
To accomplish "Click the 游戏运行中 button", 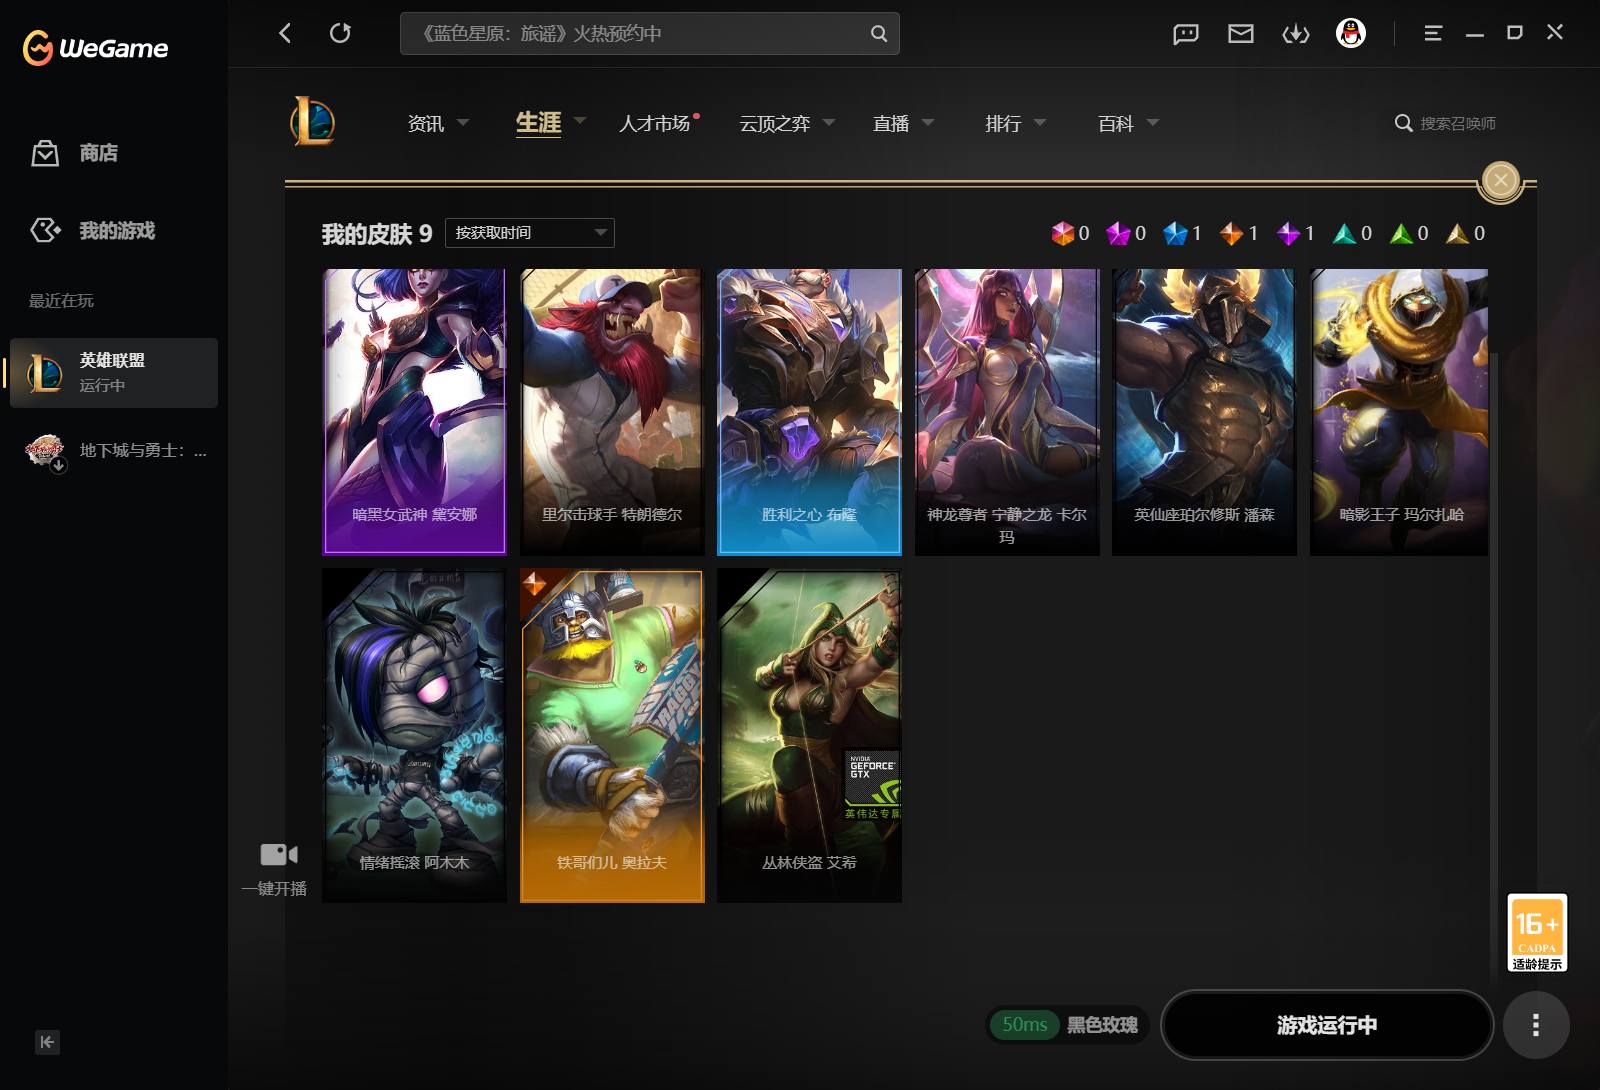I will click(1327, 1025).
